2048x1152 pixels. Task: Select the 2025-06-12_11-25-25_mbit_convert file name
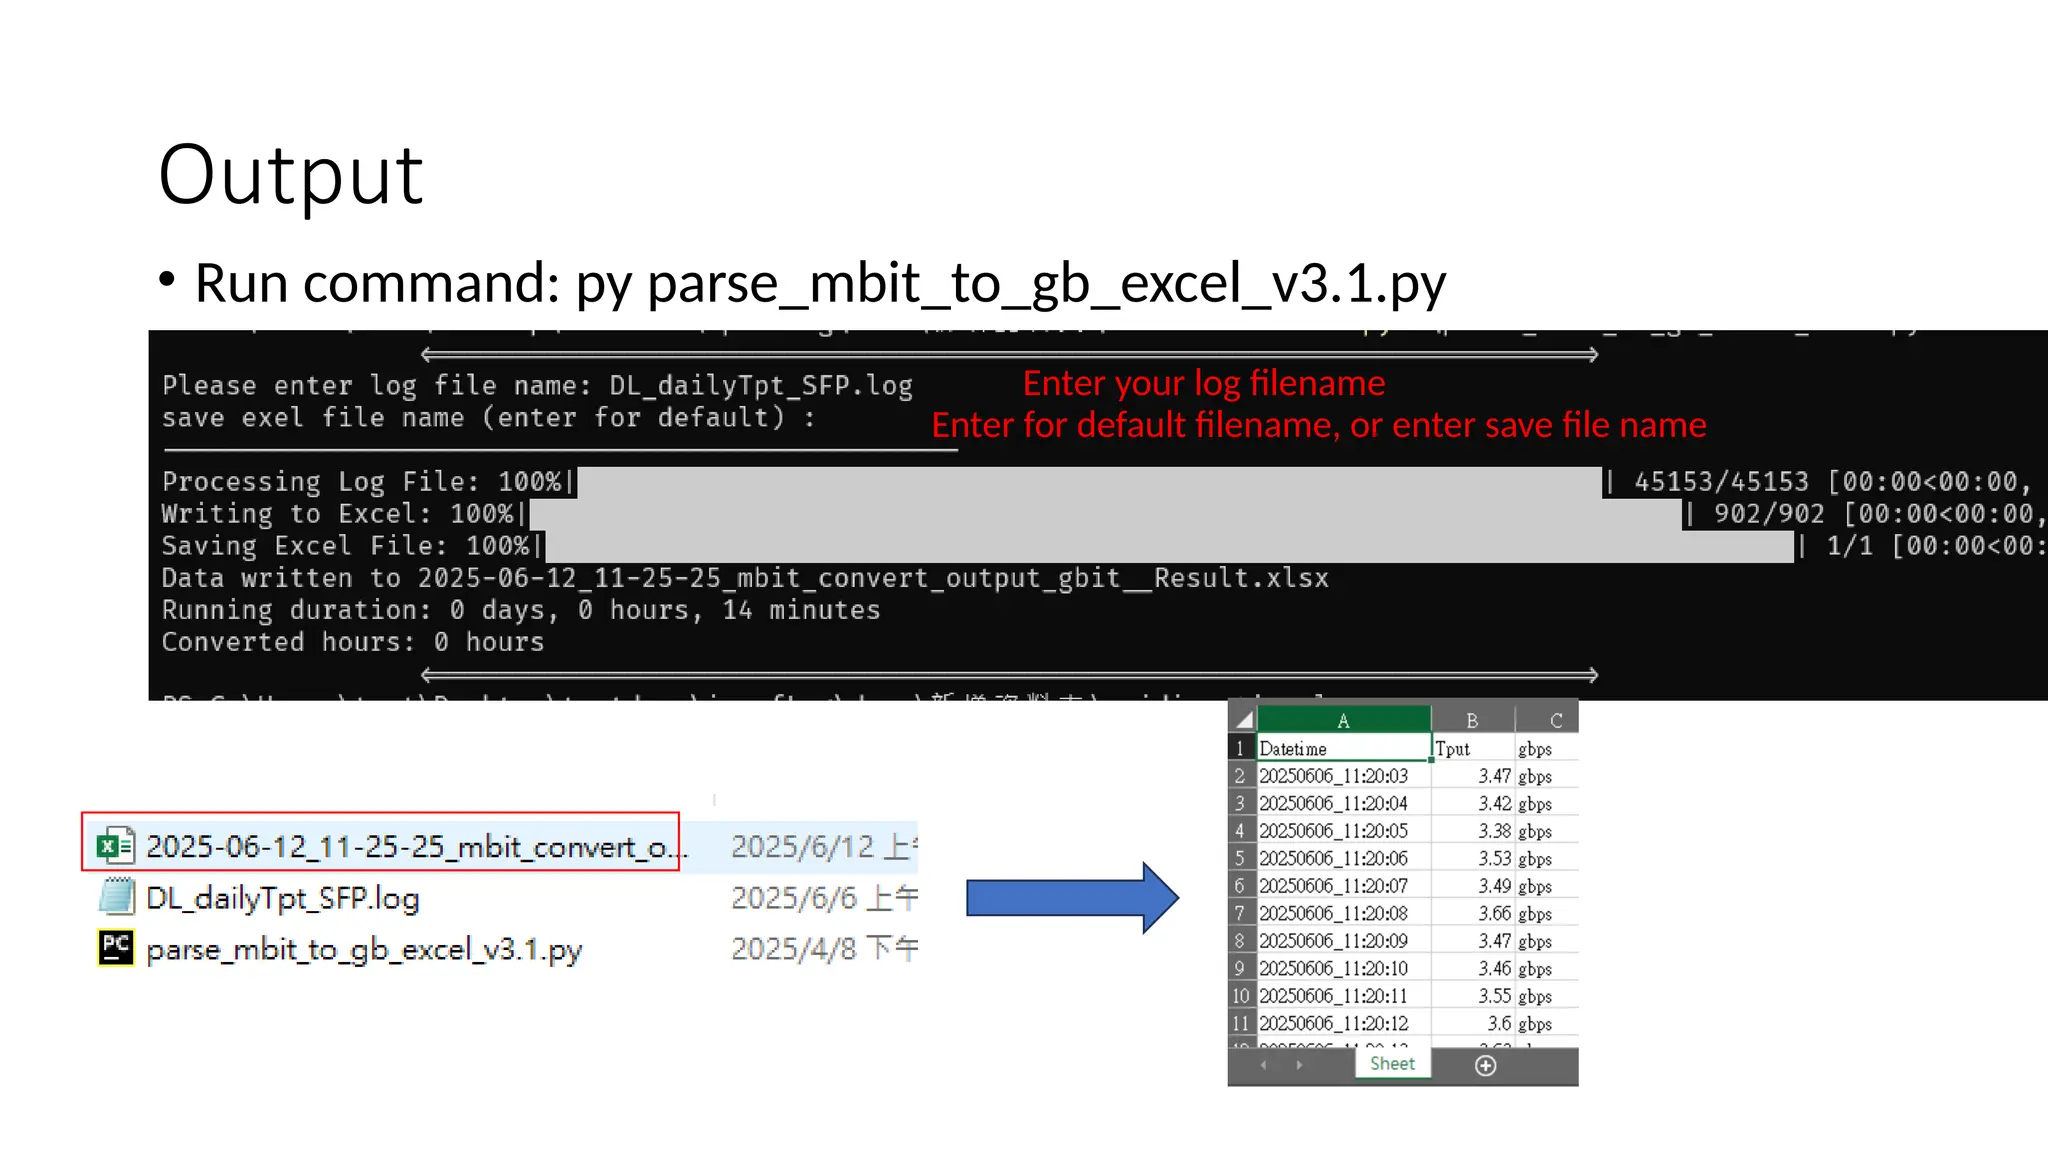tap(417, 847)
